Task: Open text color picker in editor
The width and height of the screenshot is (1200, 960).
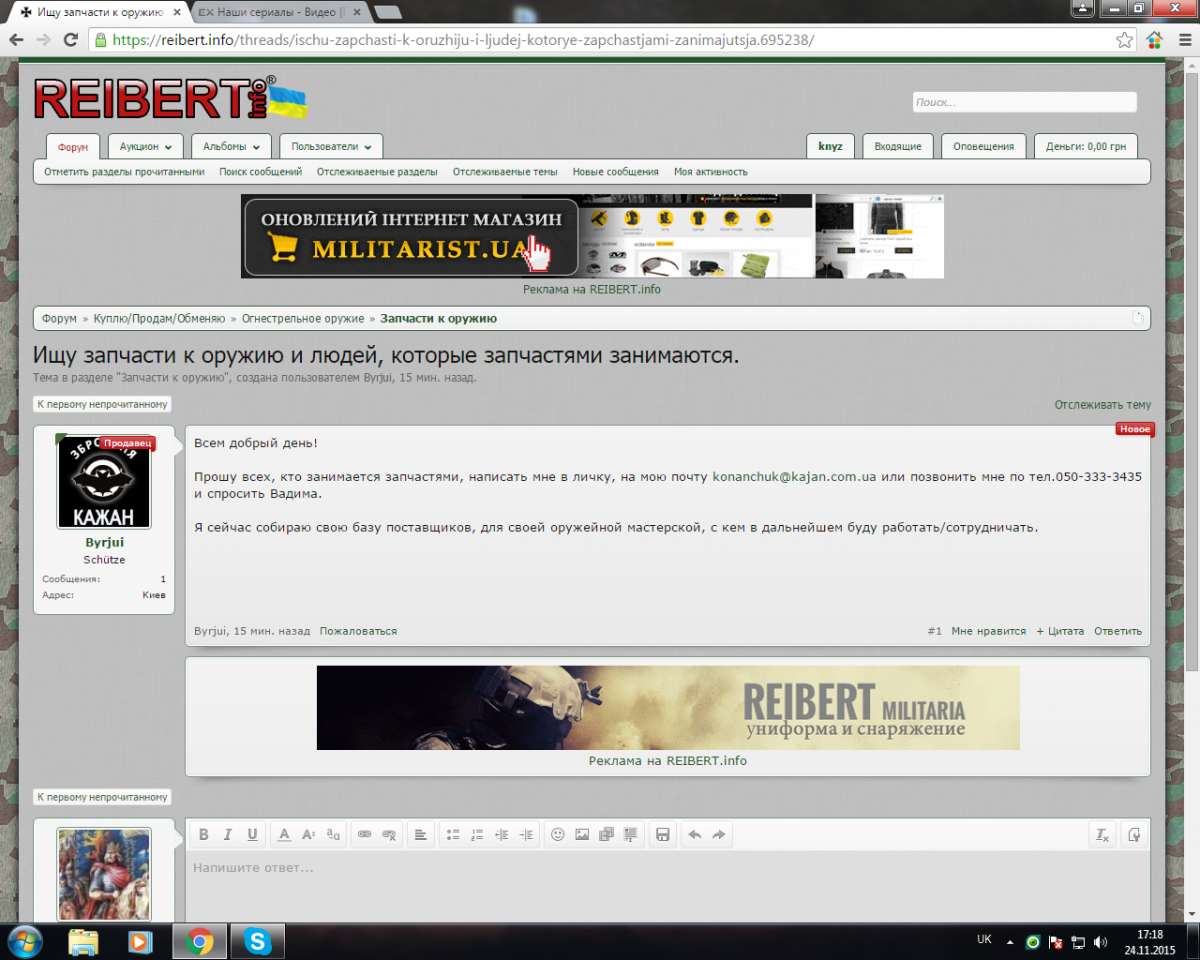Action: pos(284,834)
